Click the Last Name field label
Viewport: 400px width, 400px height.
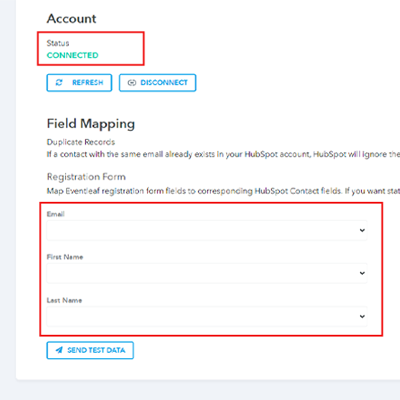point(64,300)
